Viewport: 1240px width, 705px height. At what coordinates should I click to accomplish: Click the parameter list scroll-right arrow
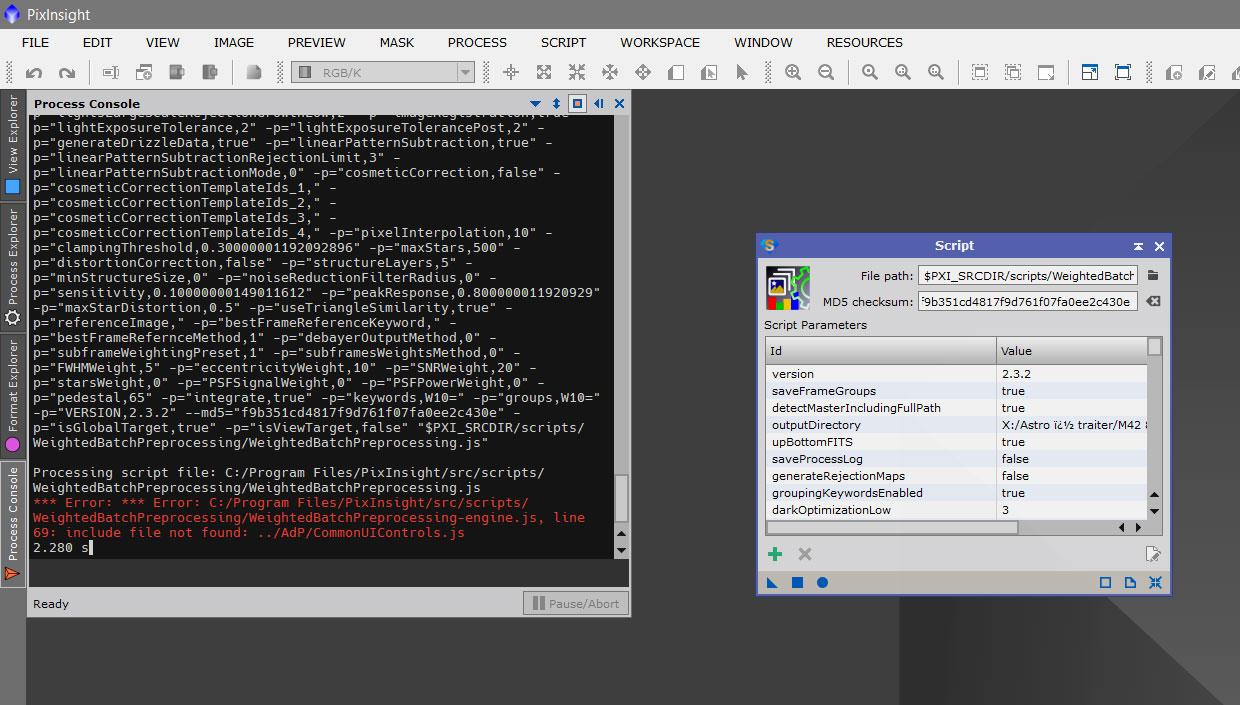tap(1138, 527)
